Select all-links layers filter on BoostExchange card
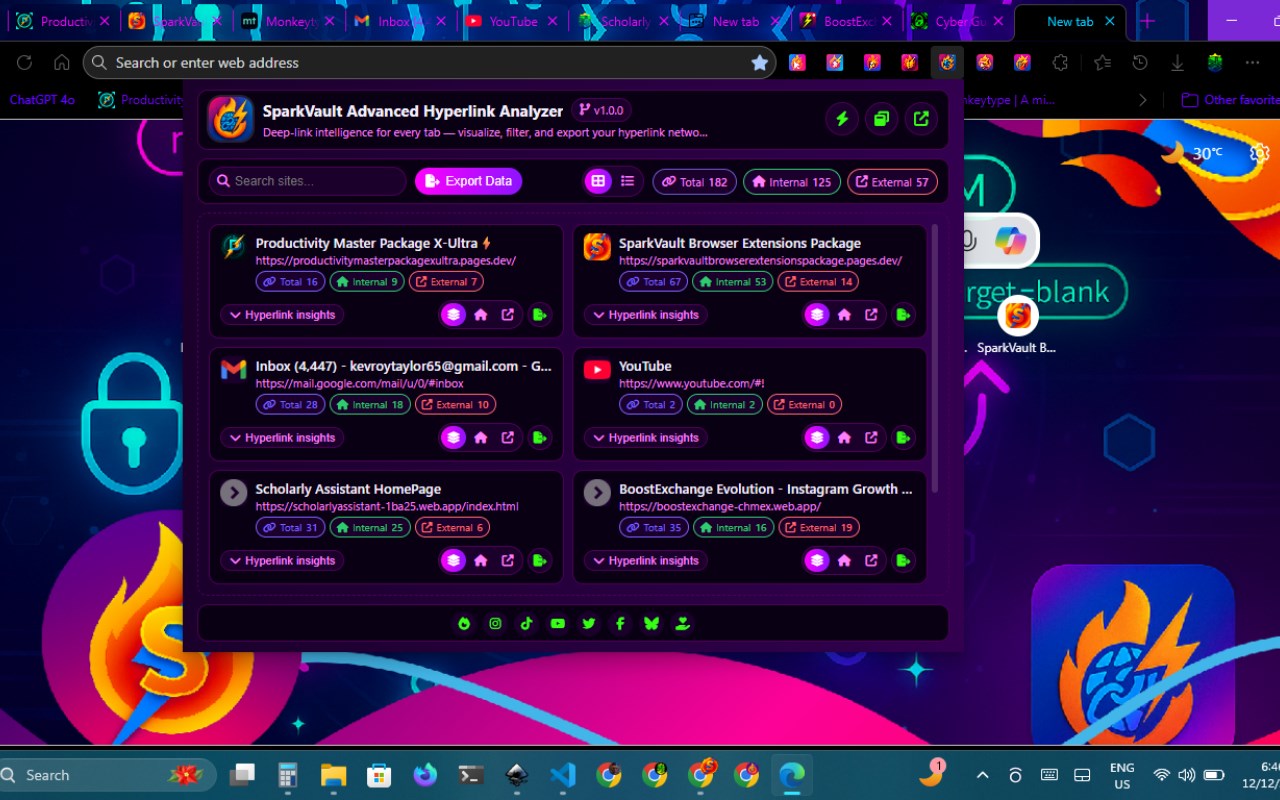This screenshot has width=1280, height=800. pyautogui.click(x=818, y=561)
